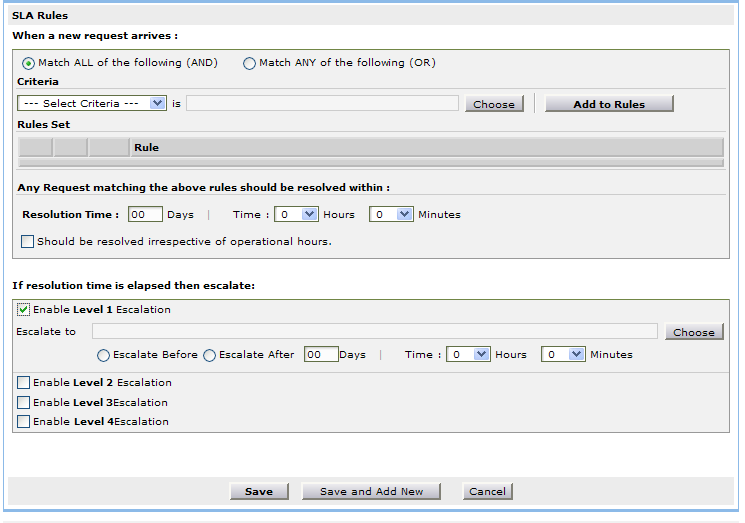The image size is (745, 523).
Task: Select Match ALL of the following (AND)
Action: [x=29, y=63]
